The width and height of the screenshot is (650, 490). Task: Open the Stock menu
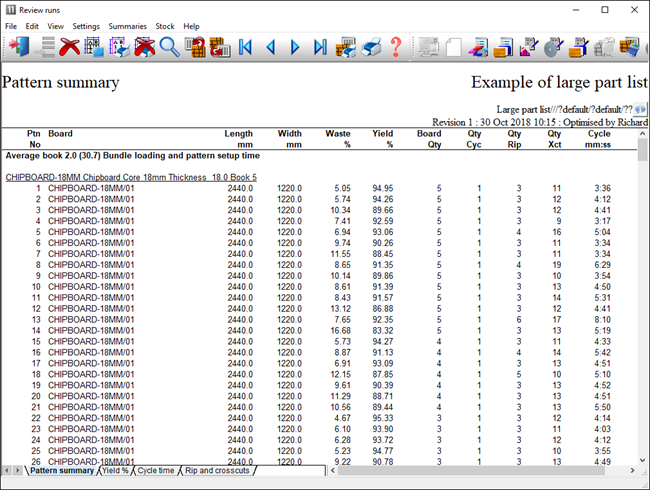click(x=165, y=26)
